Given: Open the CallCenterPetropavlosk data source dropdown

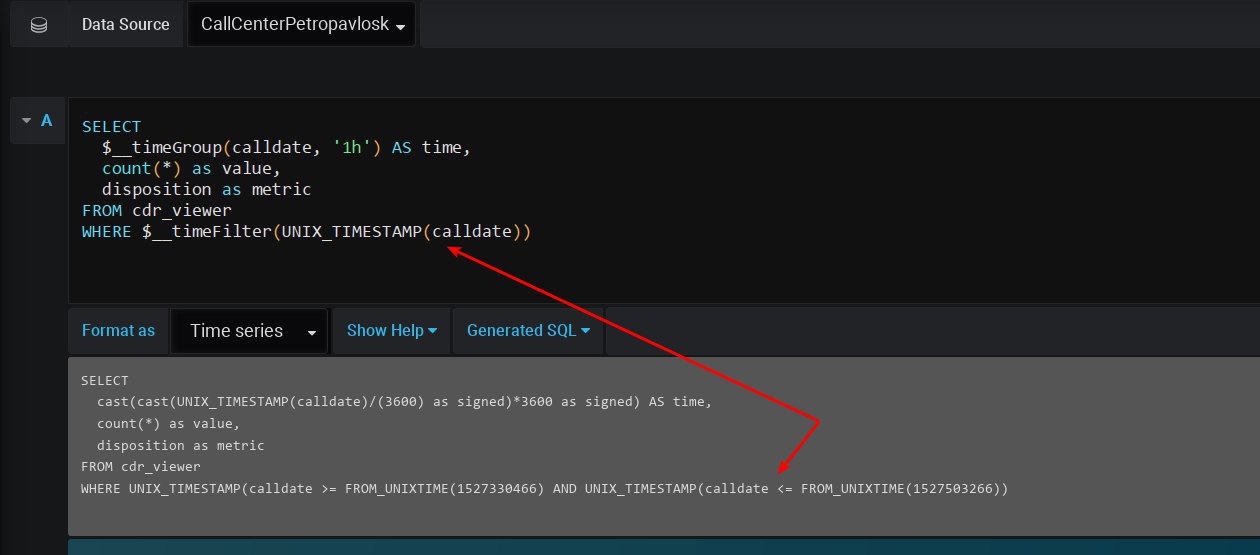Looking at the screenshot, I should (302, 24).
